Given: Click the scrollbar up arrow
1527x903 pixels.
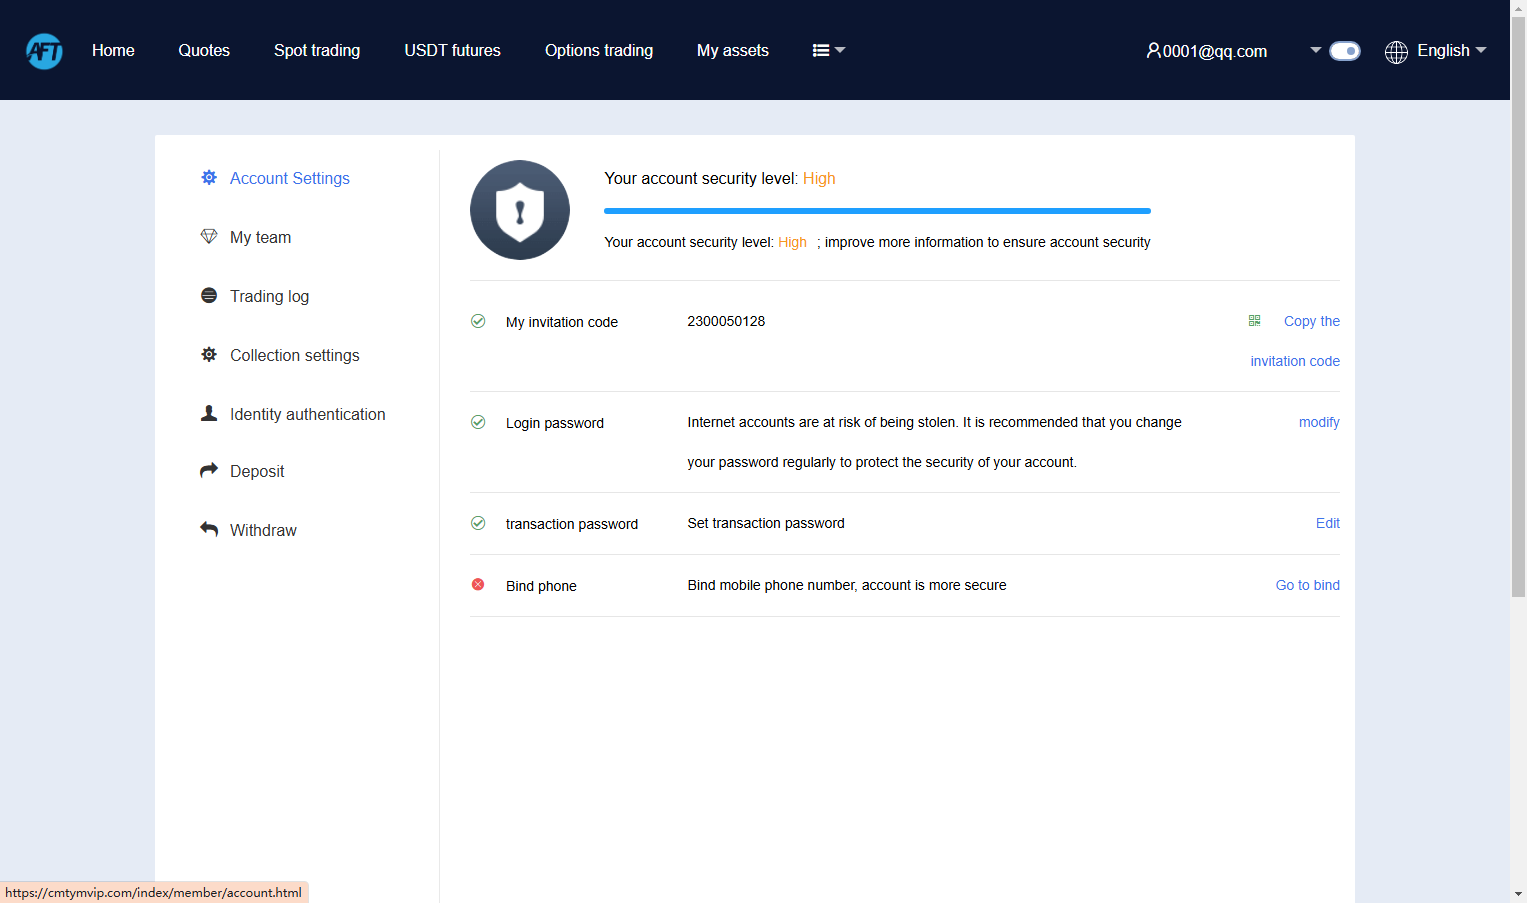Looking at the screenshot, I should [1518, 8].
